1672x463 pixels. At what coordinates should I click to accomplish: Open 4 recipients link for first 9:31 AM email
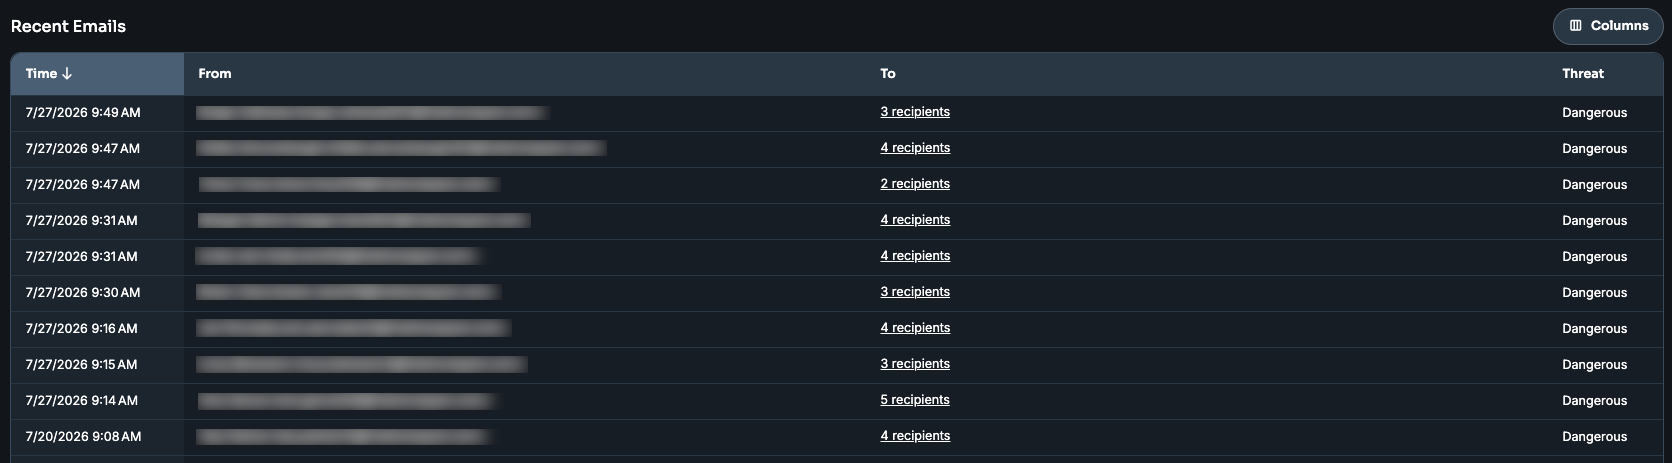(x=915, y=220)
